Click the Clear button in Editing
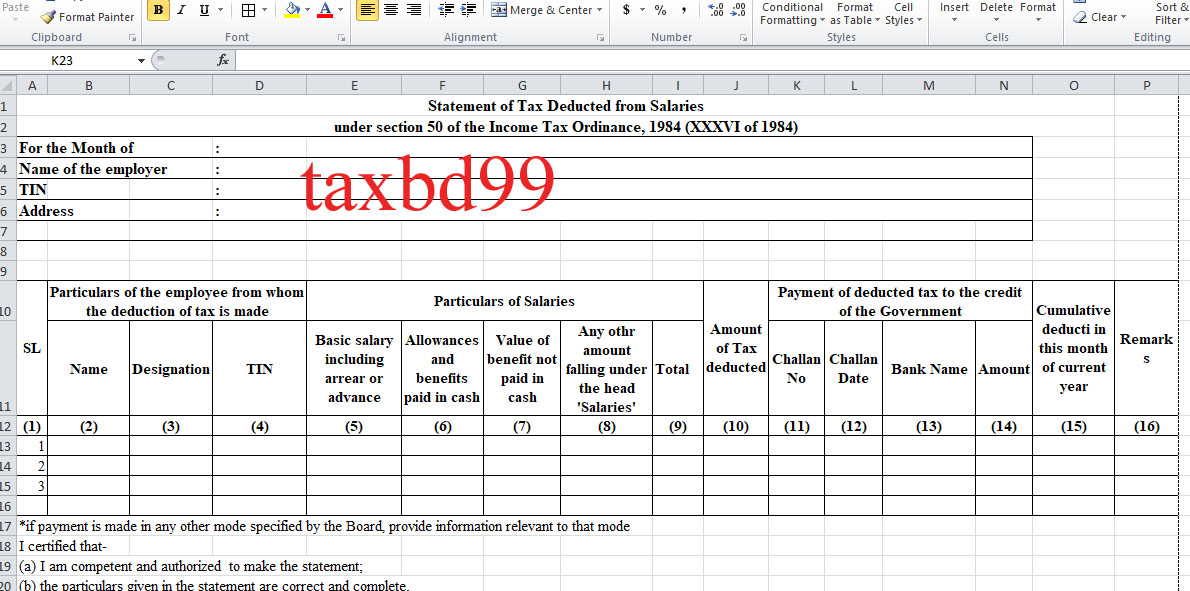 pyautogui.click(x=1097, y=17)
